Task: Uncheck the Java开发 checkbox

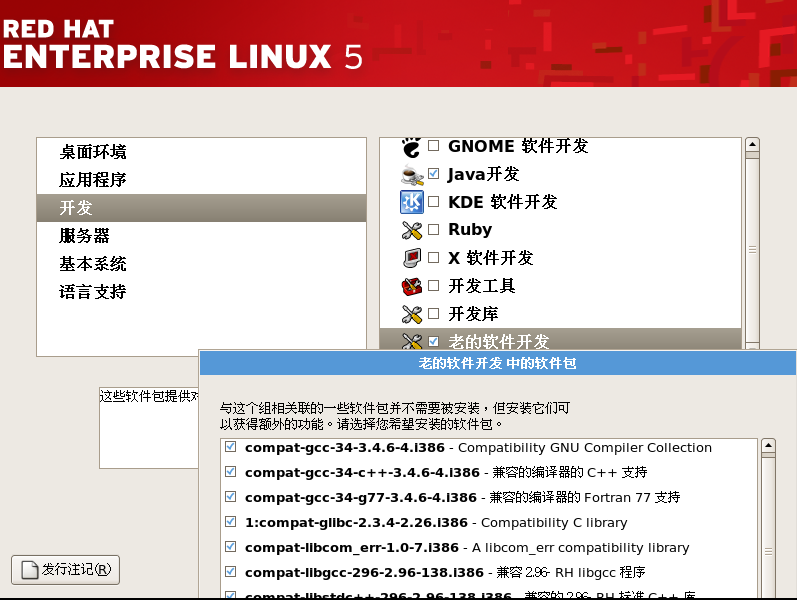Action: coord(434,174)
